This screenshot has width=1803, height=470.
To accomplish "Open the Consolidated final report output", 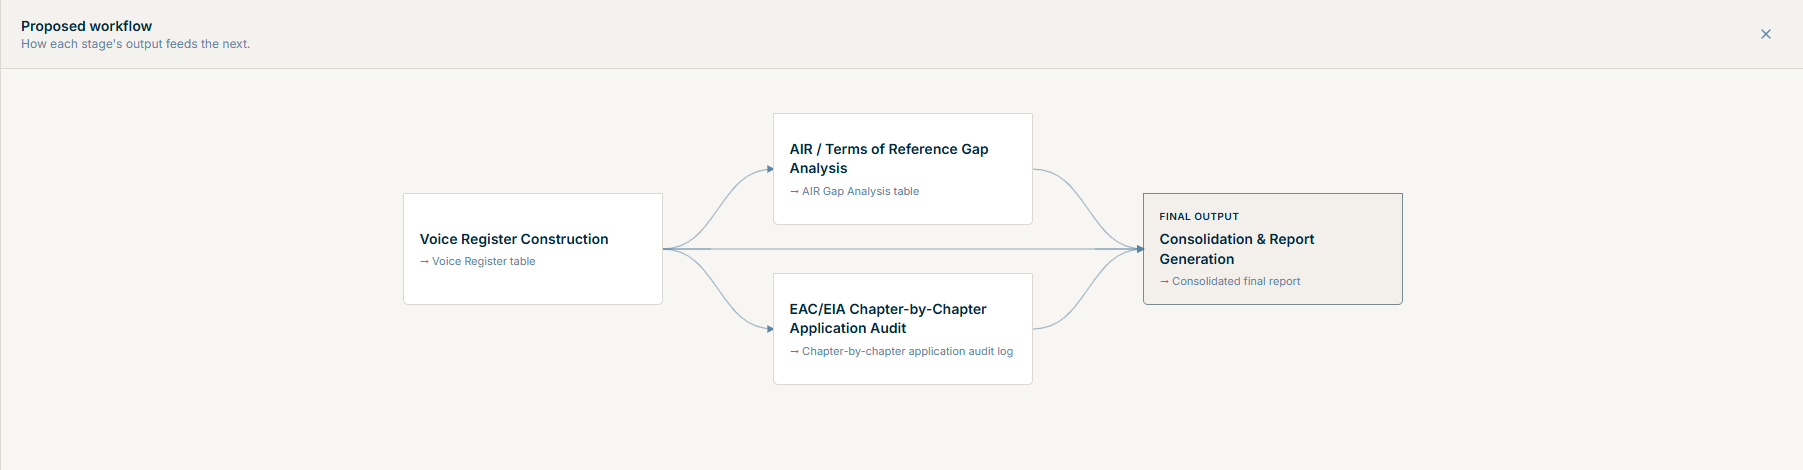I will coord(1236,281).
